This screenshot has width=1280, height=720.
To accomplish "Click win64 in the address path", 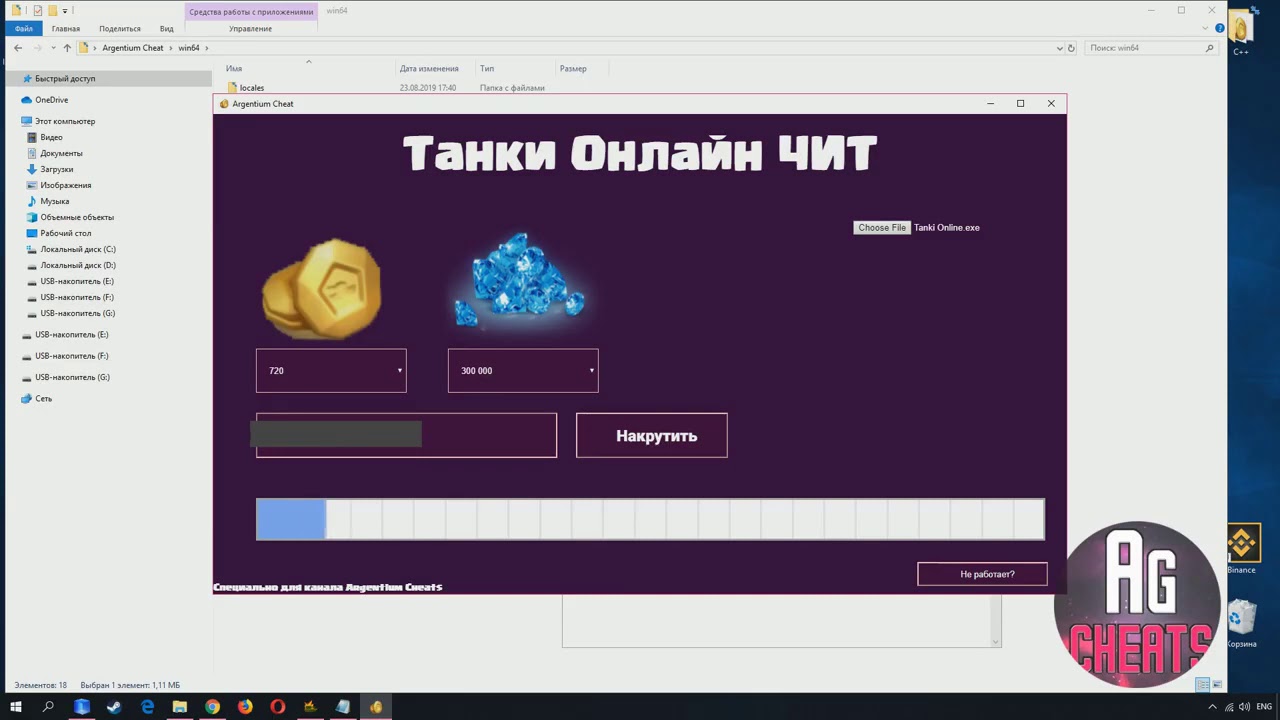I will coord(188,48).
